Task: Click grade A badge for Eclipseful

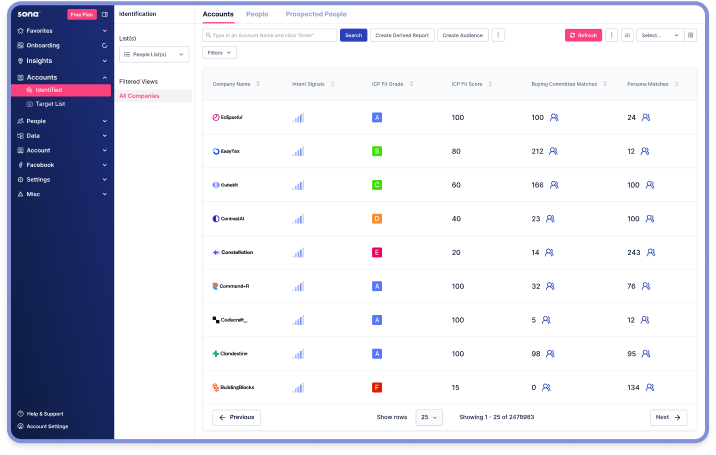Action: pyautogui.click(x=377, y=117)
